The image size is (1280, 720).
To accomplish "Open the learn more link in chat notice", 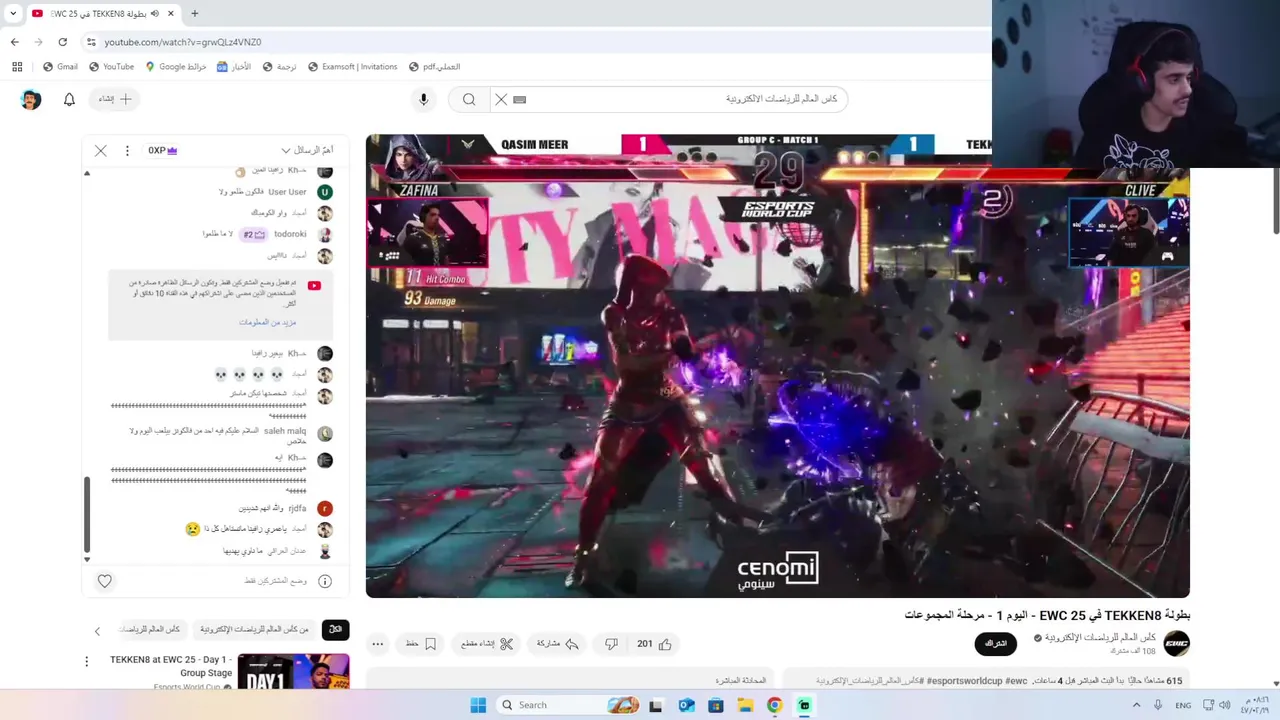I will click(x=267, y=322).
